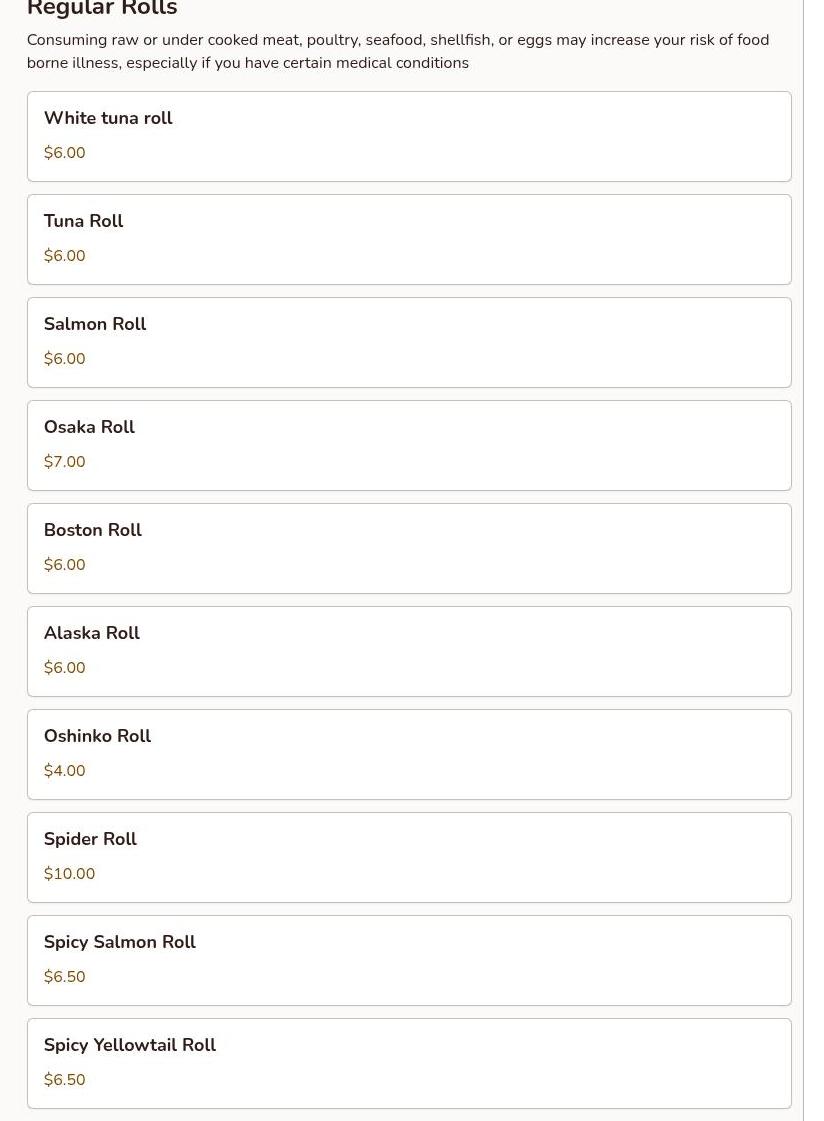Click the $6.00 price under Boston Roll
824x1121 pixels.
(65, 565)
